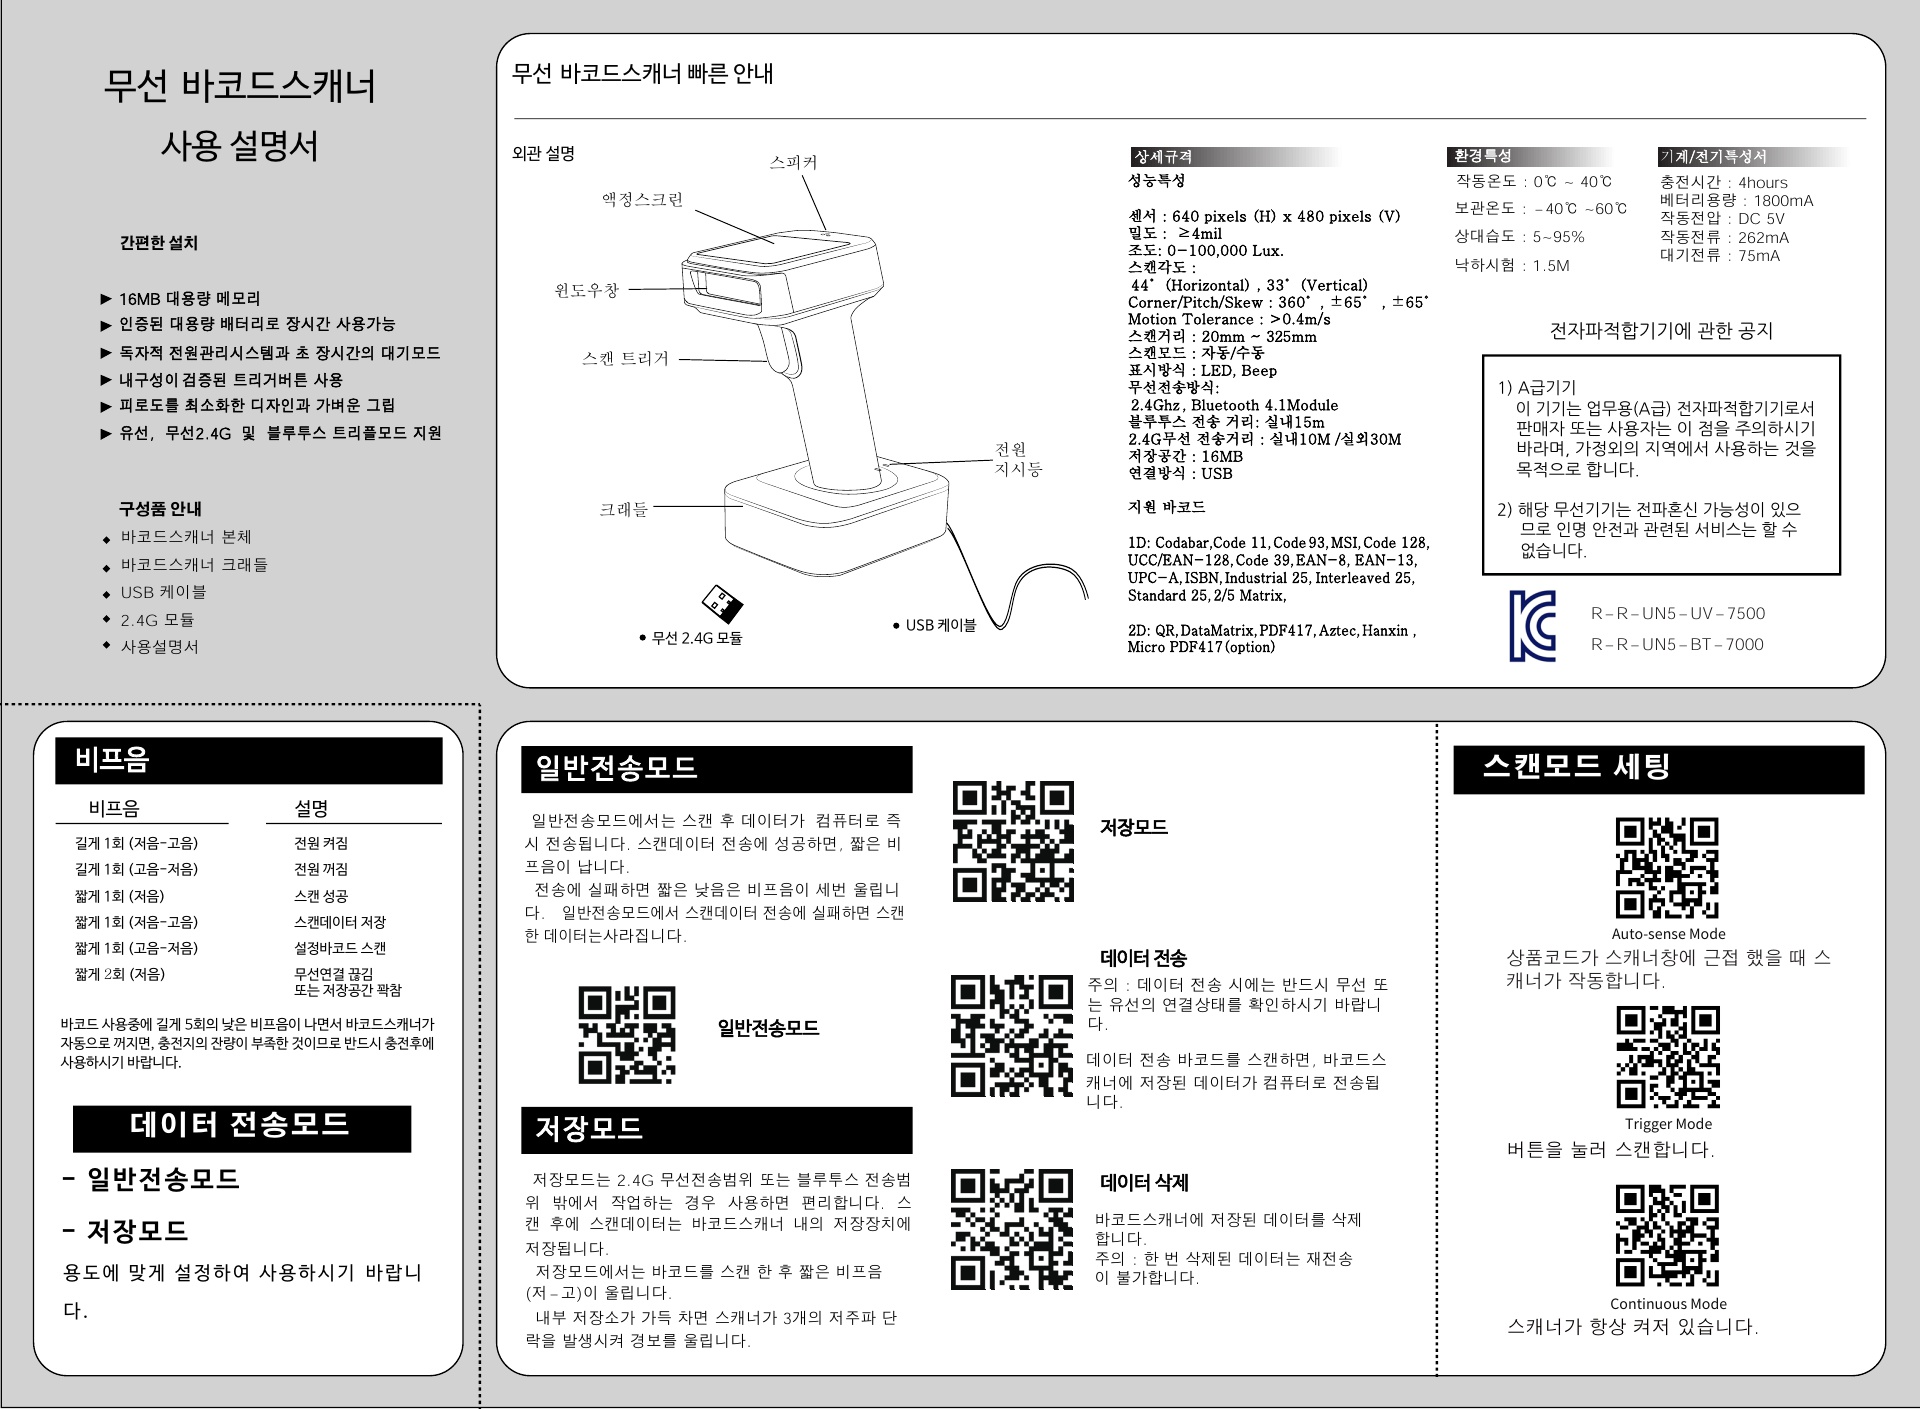The width and height of the screenshot is (1920, 1409).
Task: Click the "충전시간 : 4hours" spec line
Action: click(x=1723, y=182)
